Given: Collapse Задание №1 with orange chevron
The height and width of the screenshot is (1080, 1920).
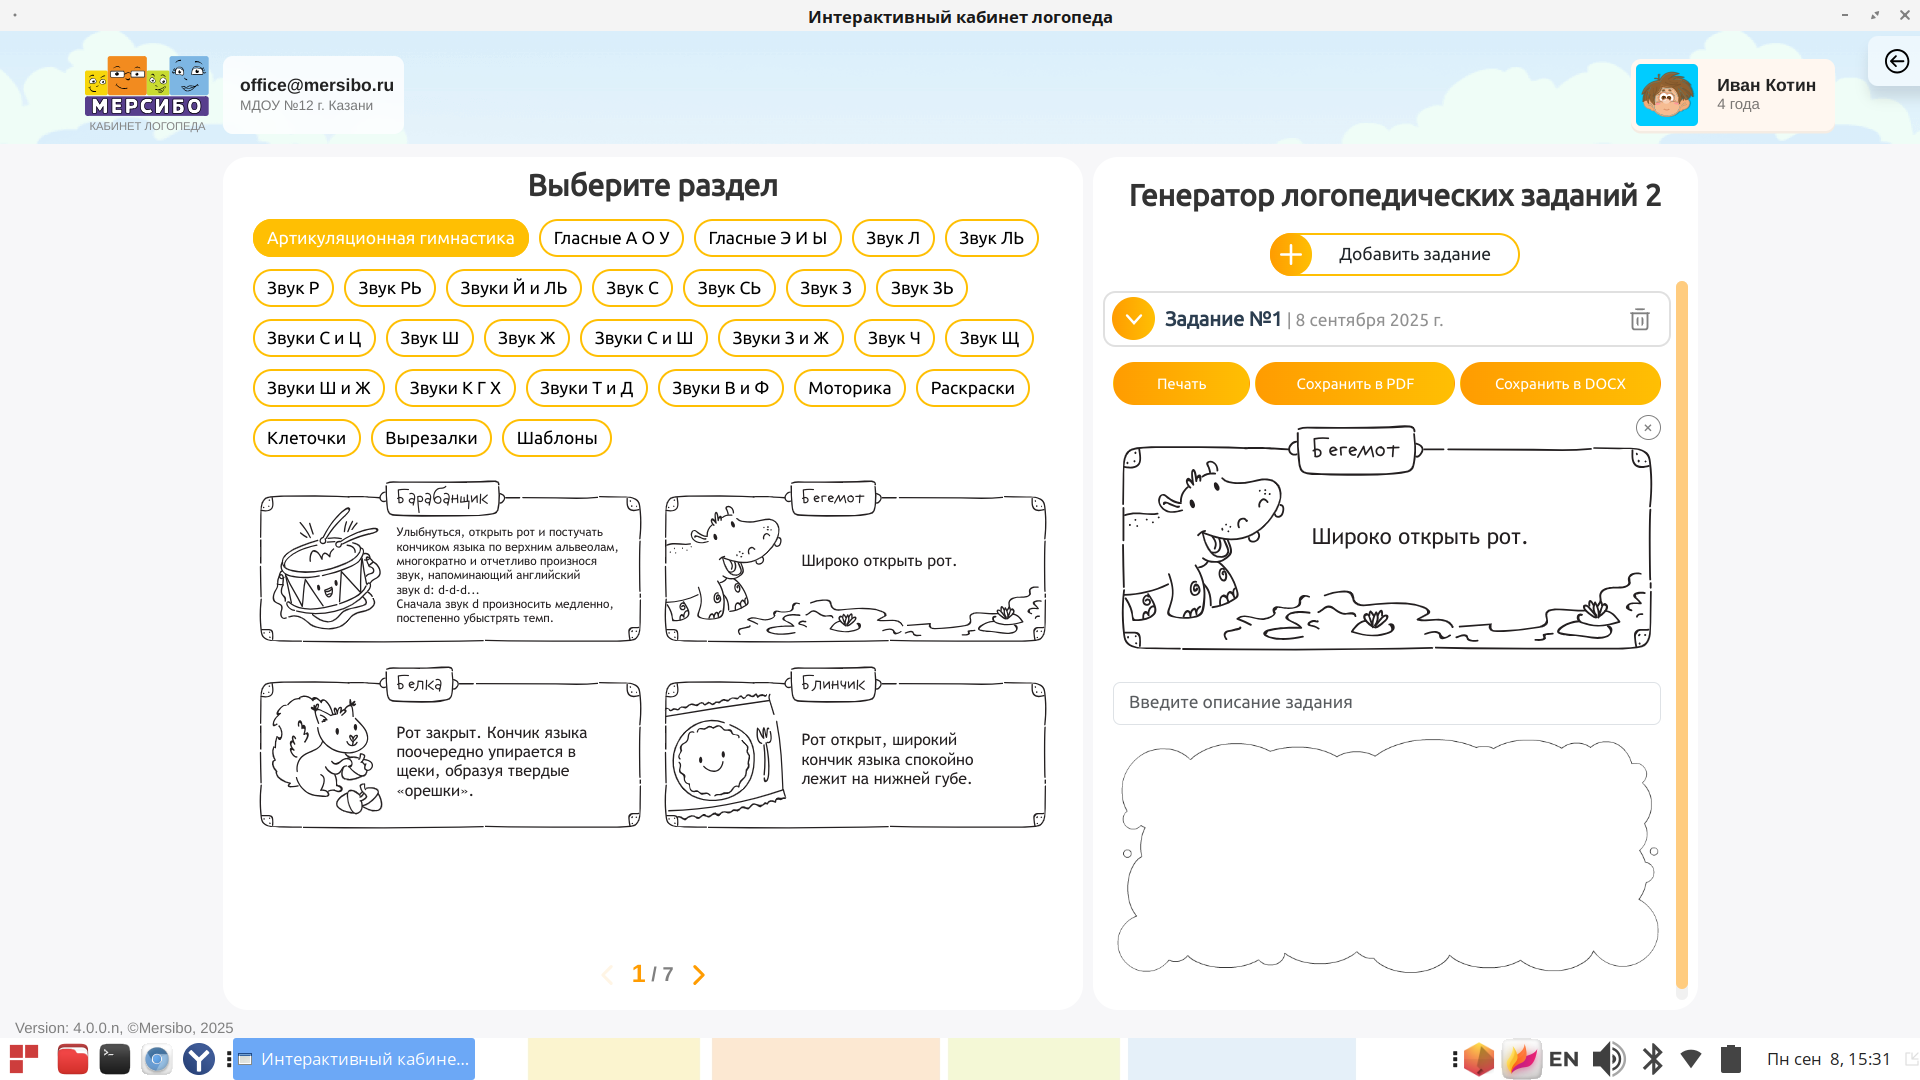Looking at the screenshot, I should click(1133, 320).
